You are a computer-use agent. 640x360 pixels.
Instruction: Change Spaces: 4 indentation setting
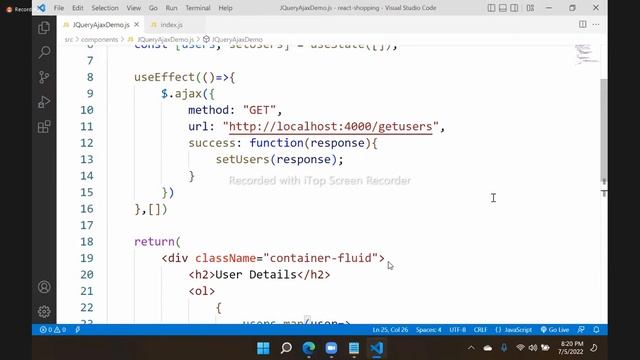point(429,330)
